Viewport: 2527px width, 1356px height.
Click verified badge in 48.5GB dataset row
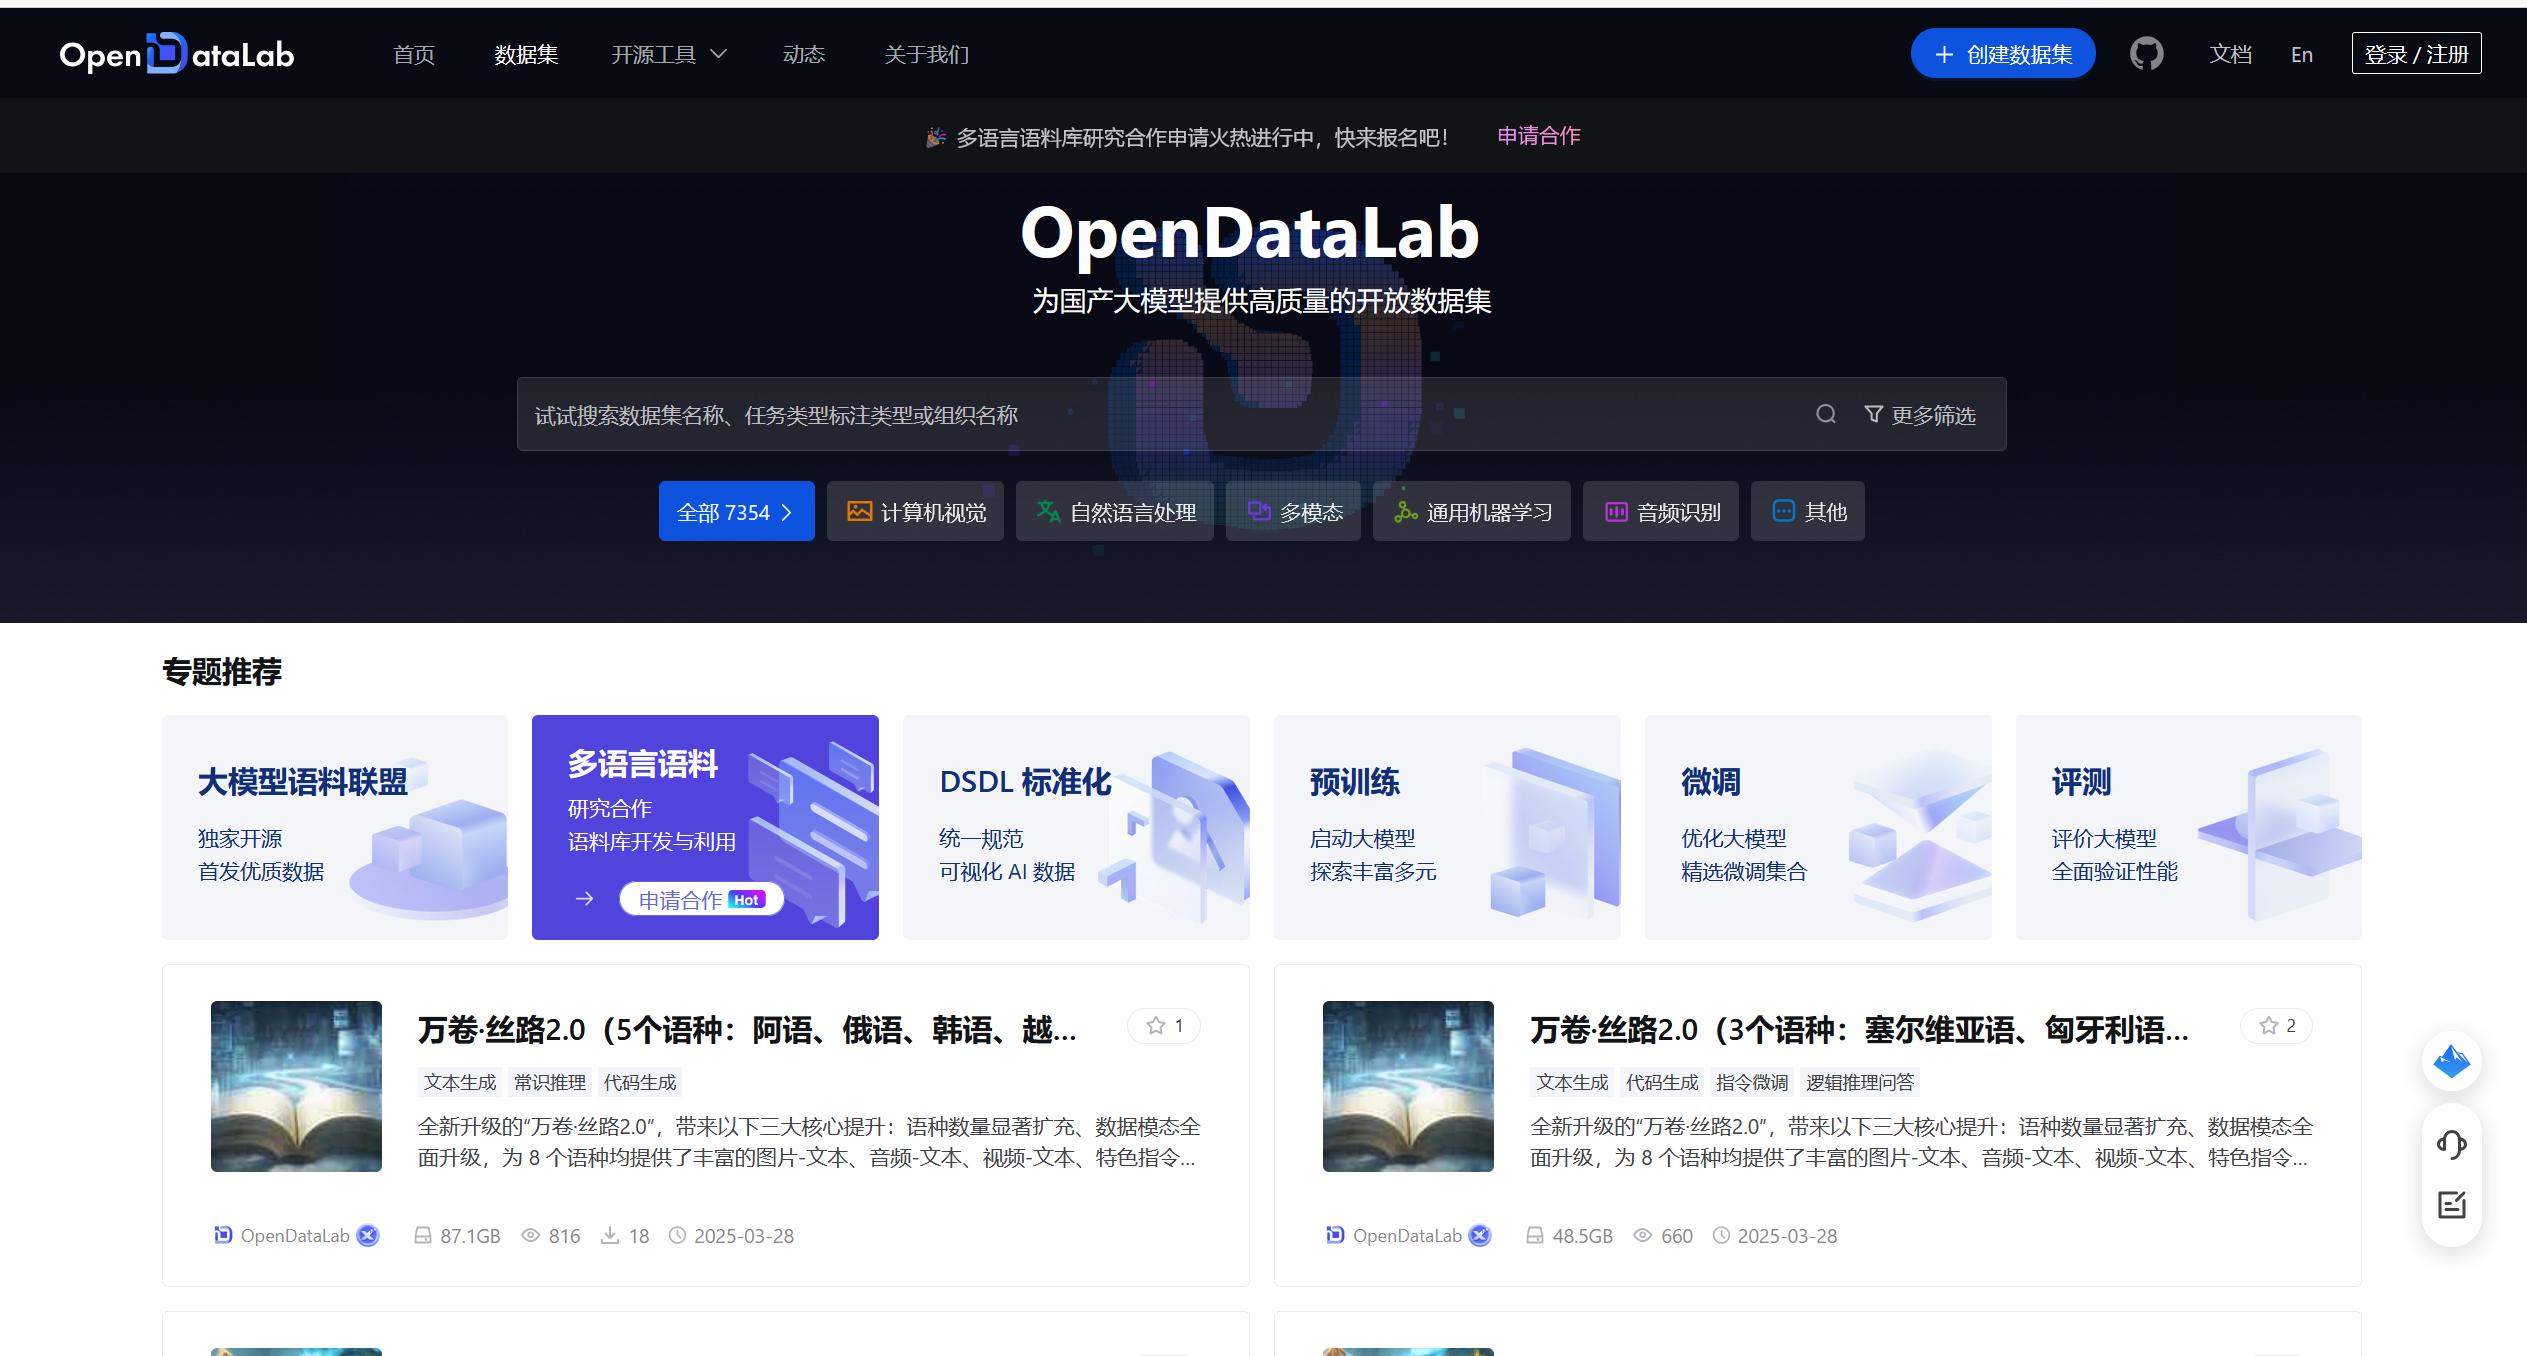click(x=1480, y=1236)
